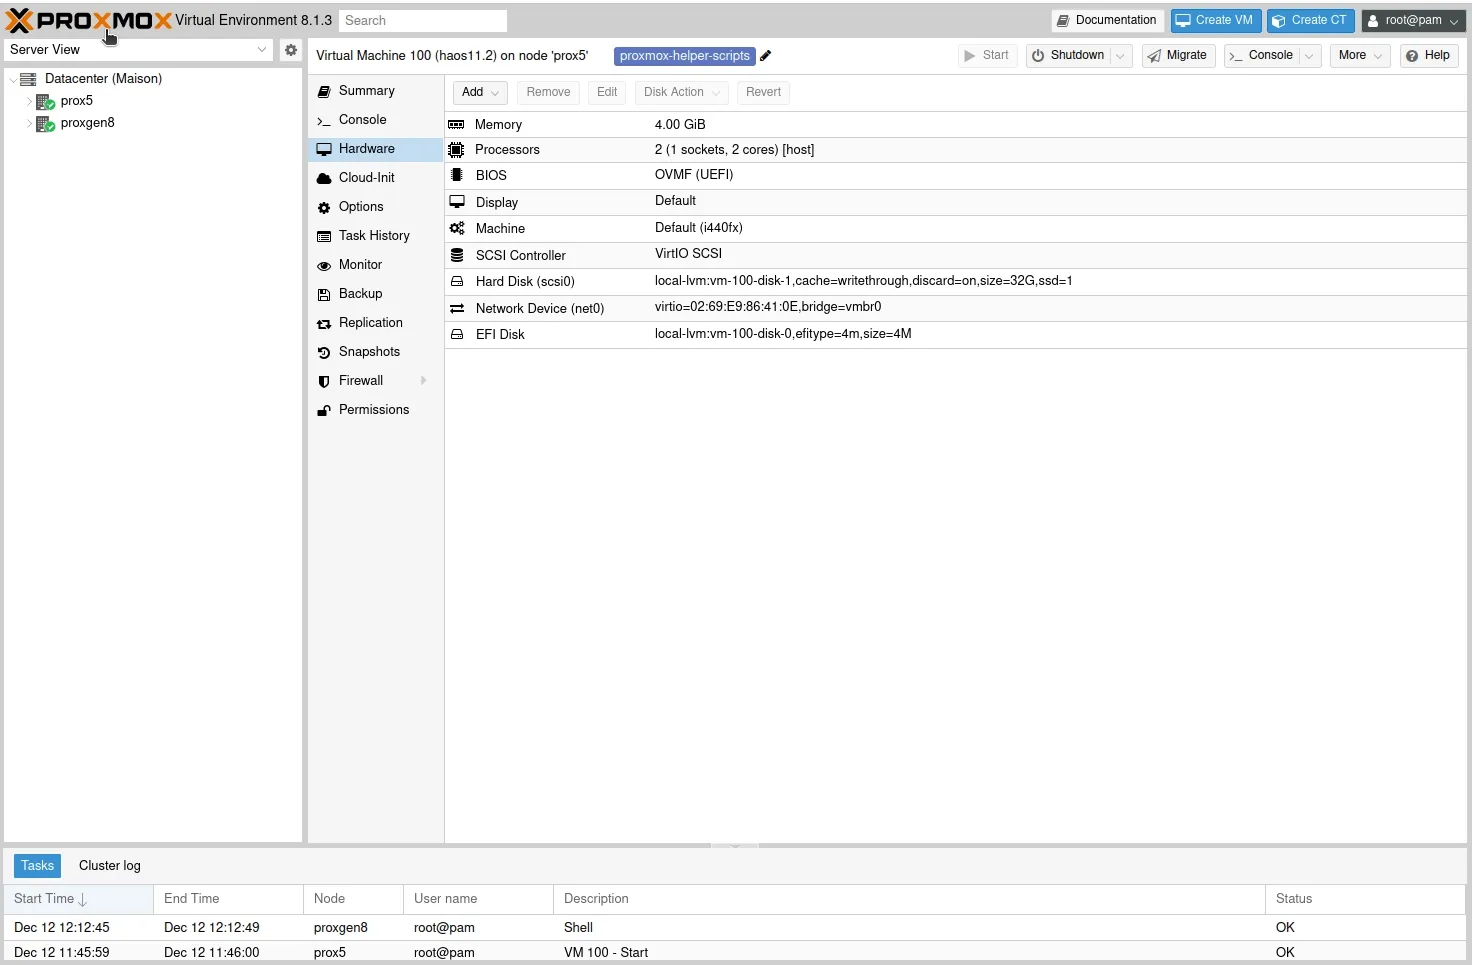
Task: Expand the prox5 node in the tree
Action: tap(31, 101)
